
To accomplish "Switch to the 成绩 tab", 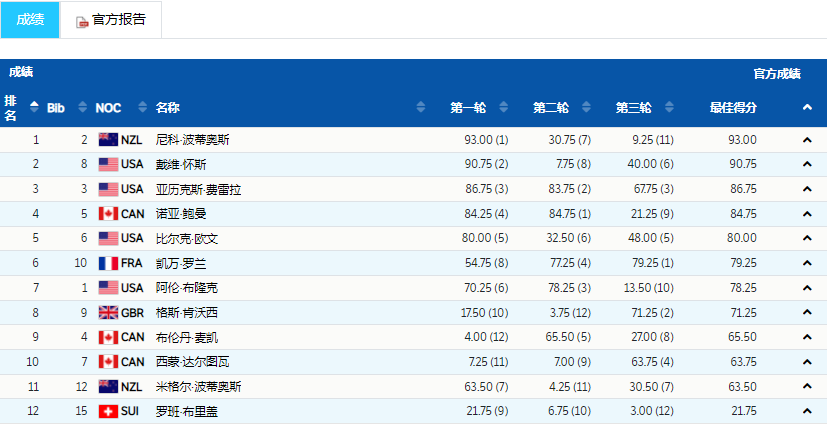I will click(x=30, y=20).
